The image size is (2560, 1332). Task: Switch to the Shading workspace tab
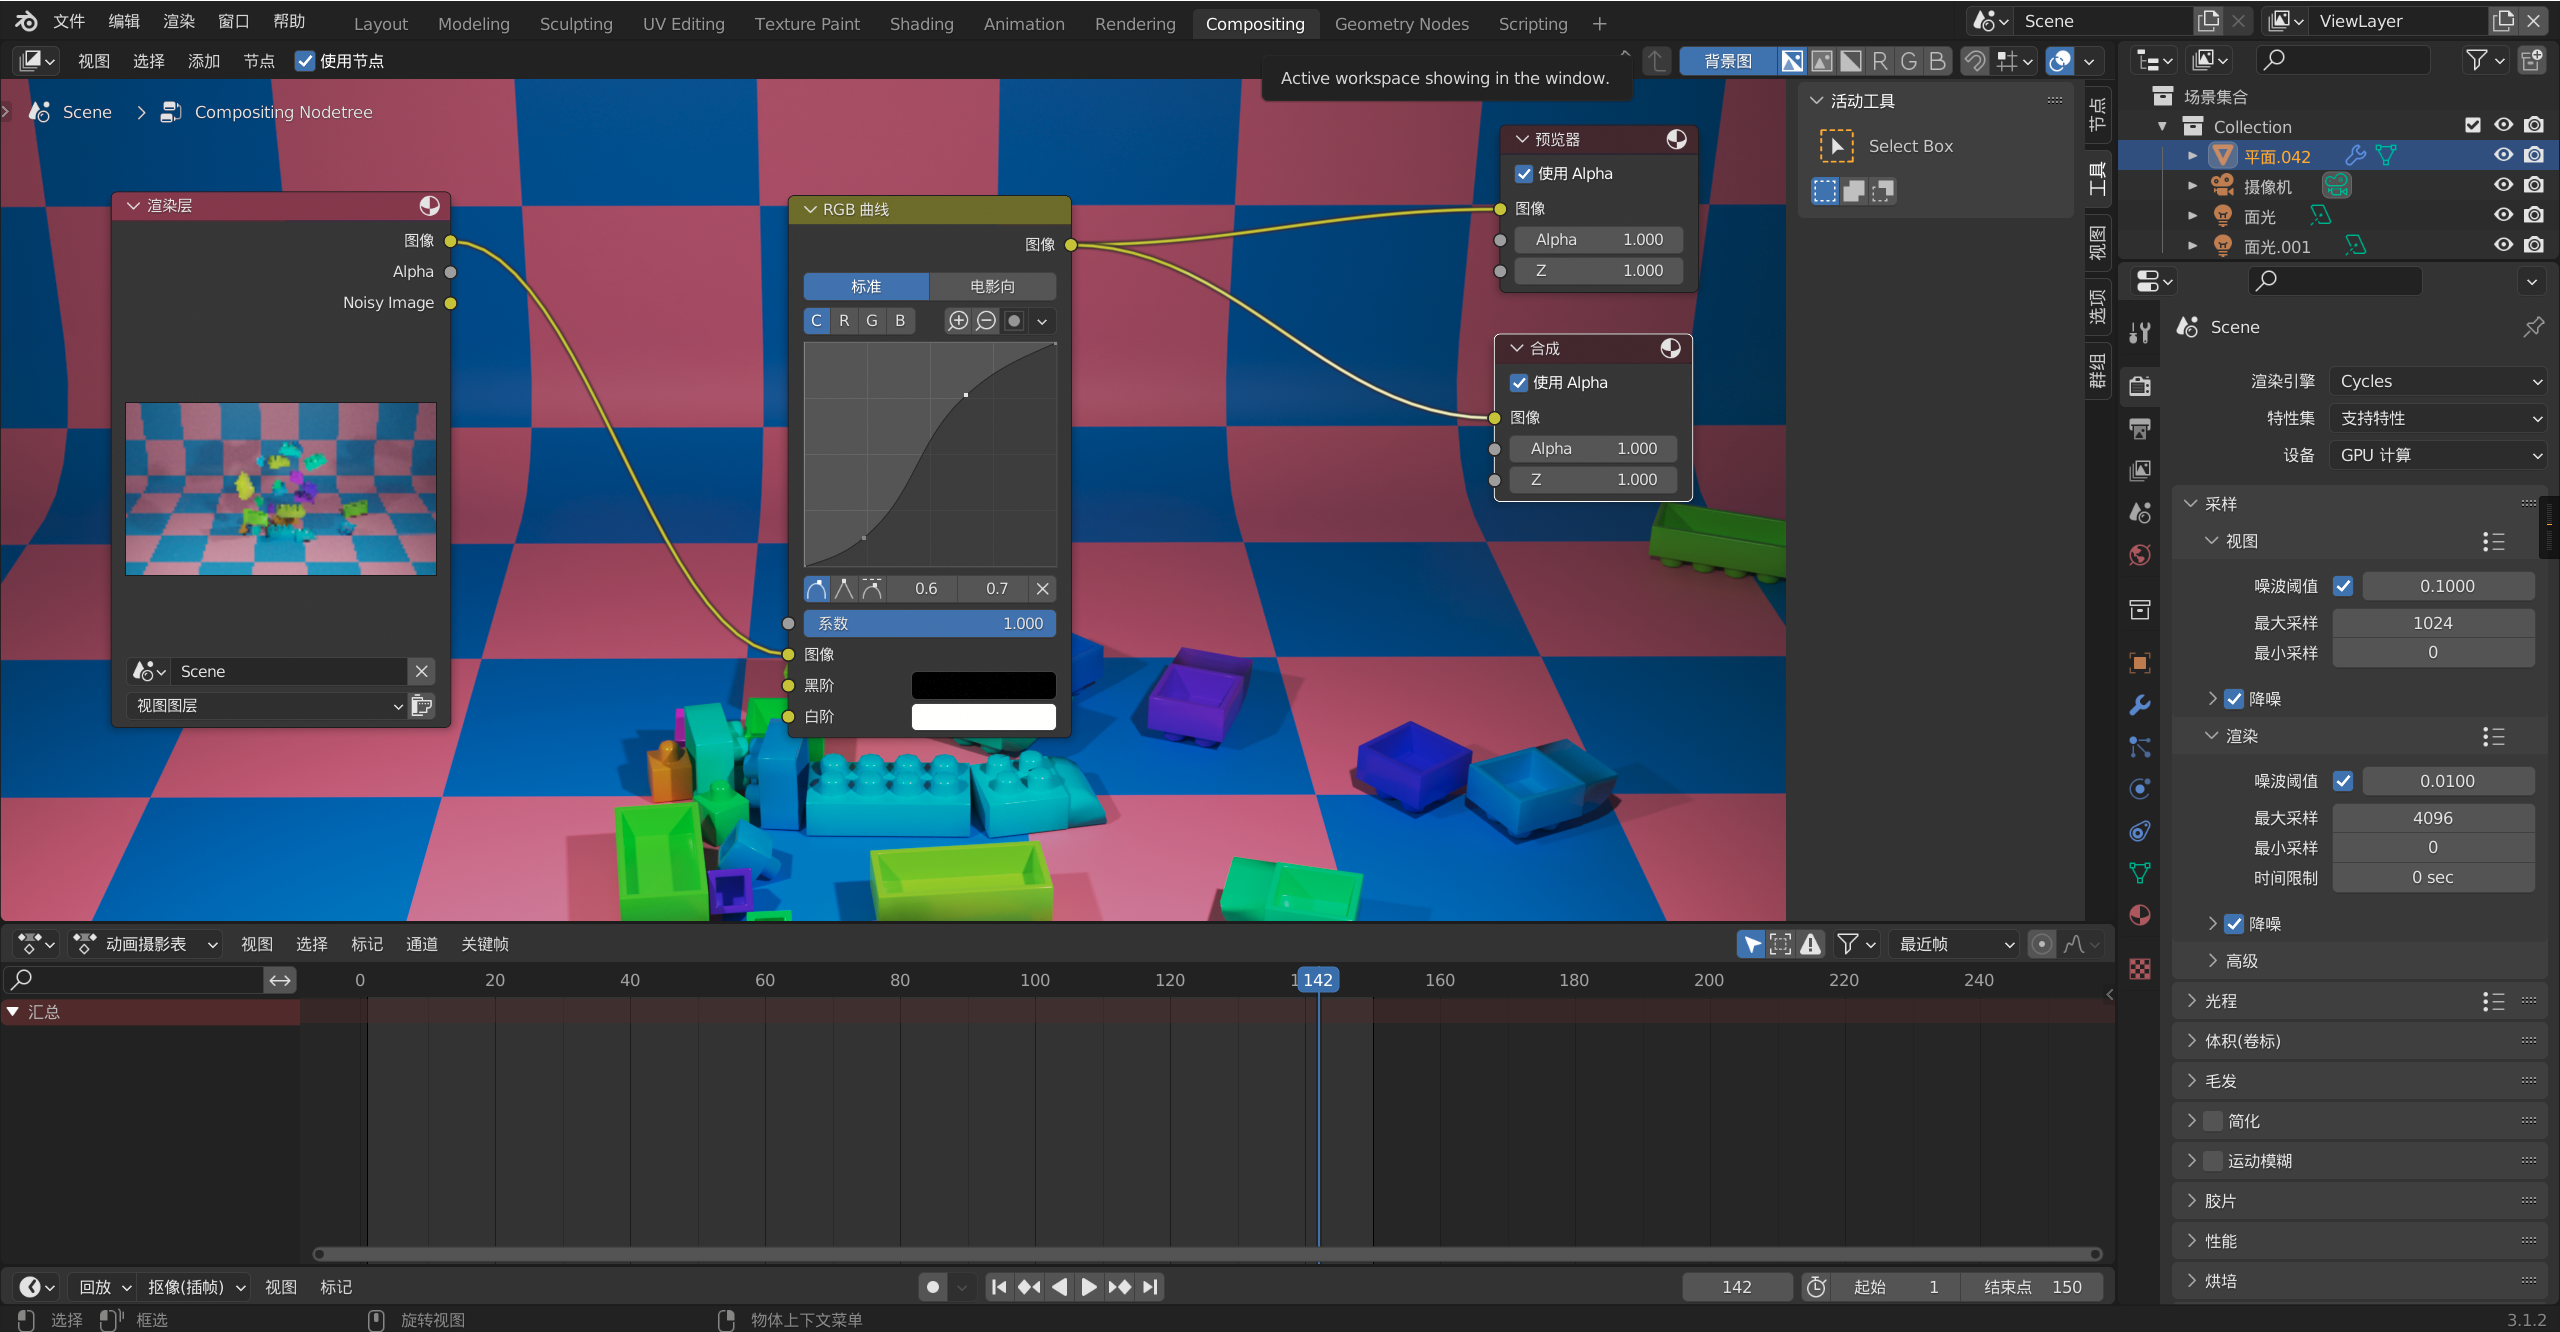921,24
